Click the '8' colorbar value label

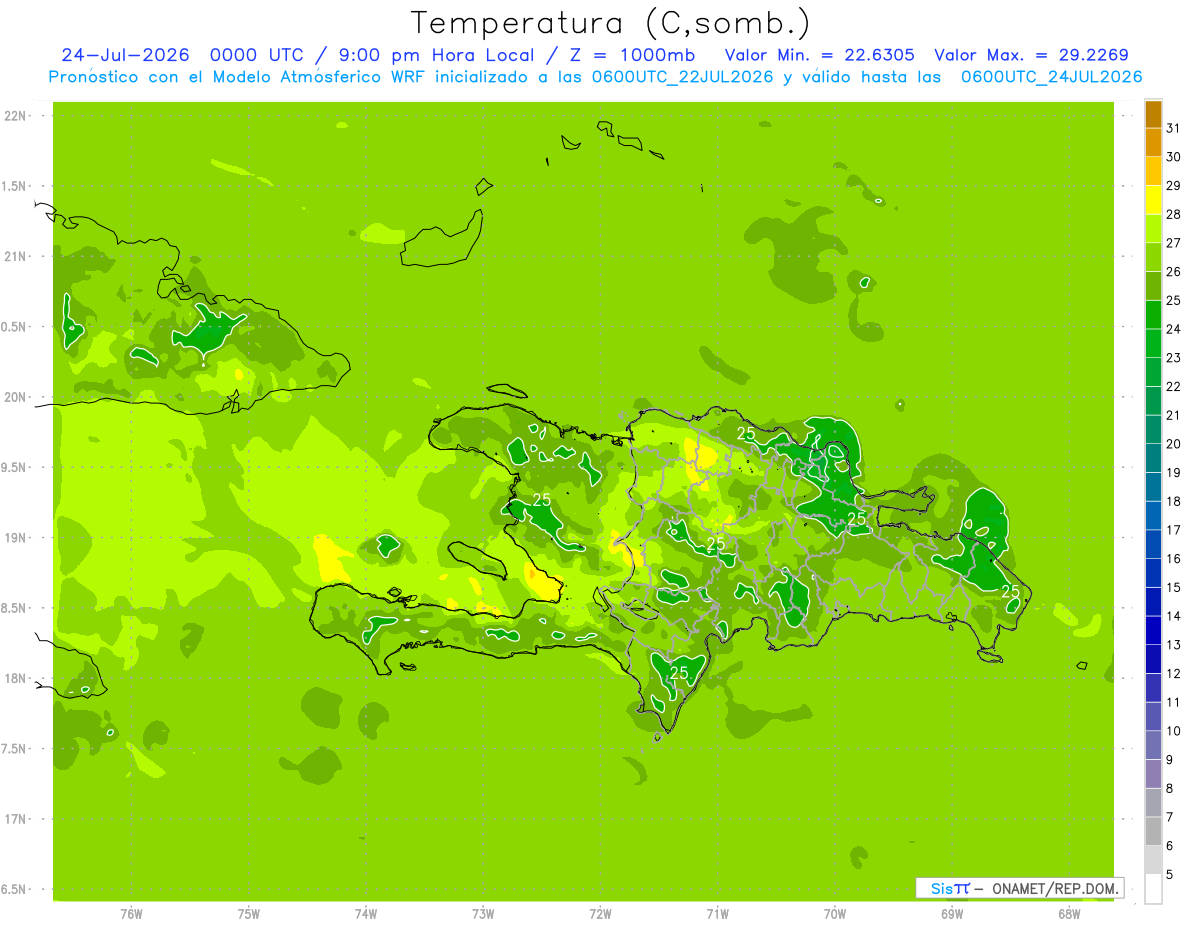coord(1170,789)
